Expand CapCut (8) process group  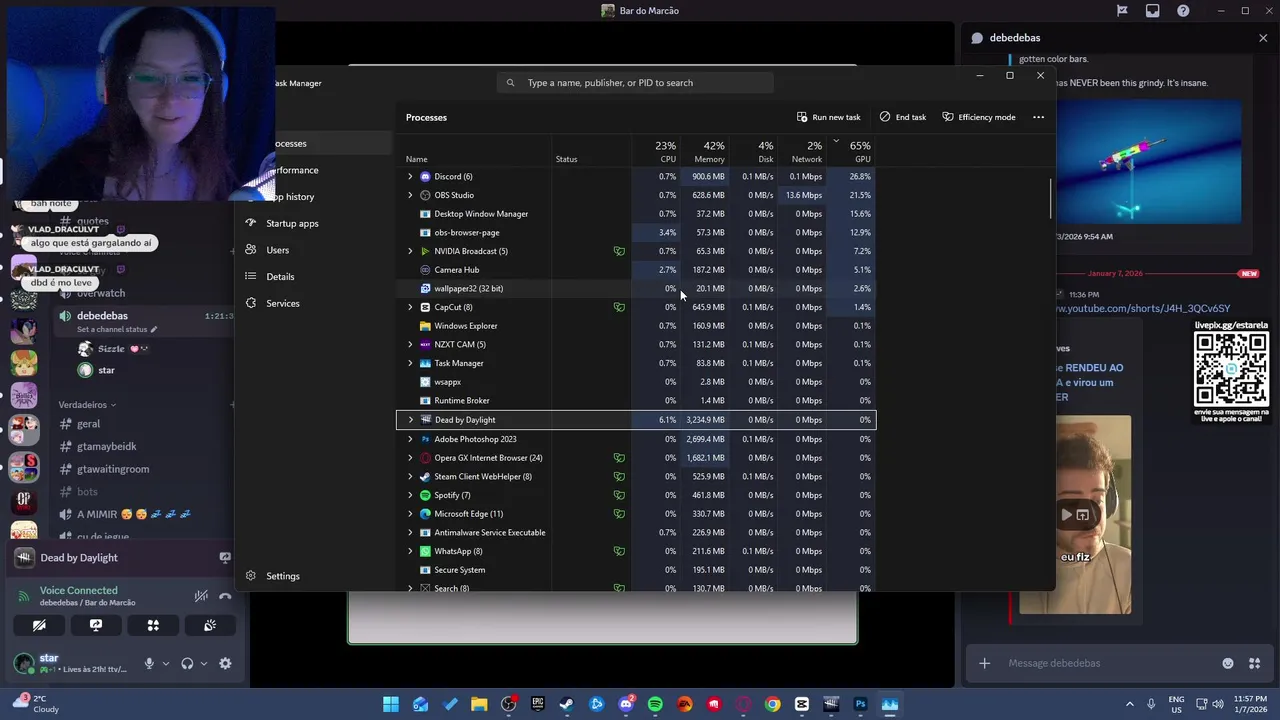tap(410, 307)
